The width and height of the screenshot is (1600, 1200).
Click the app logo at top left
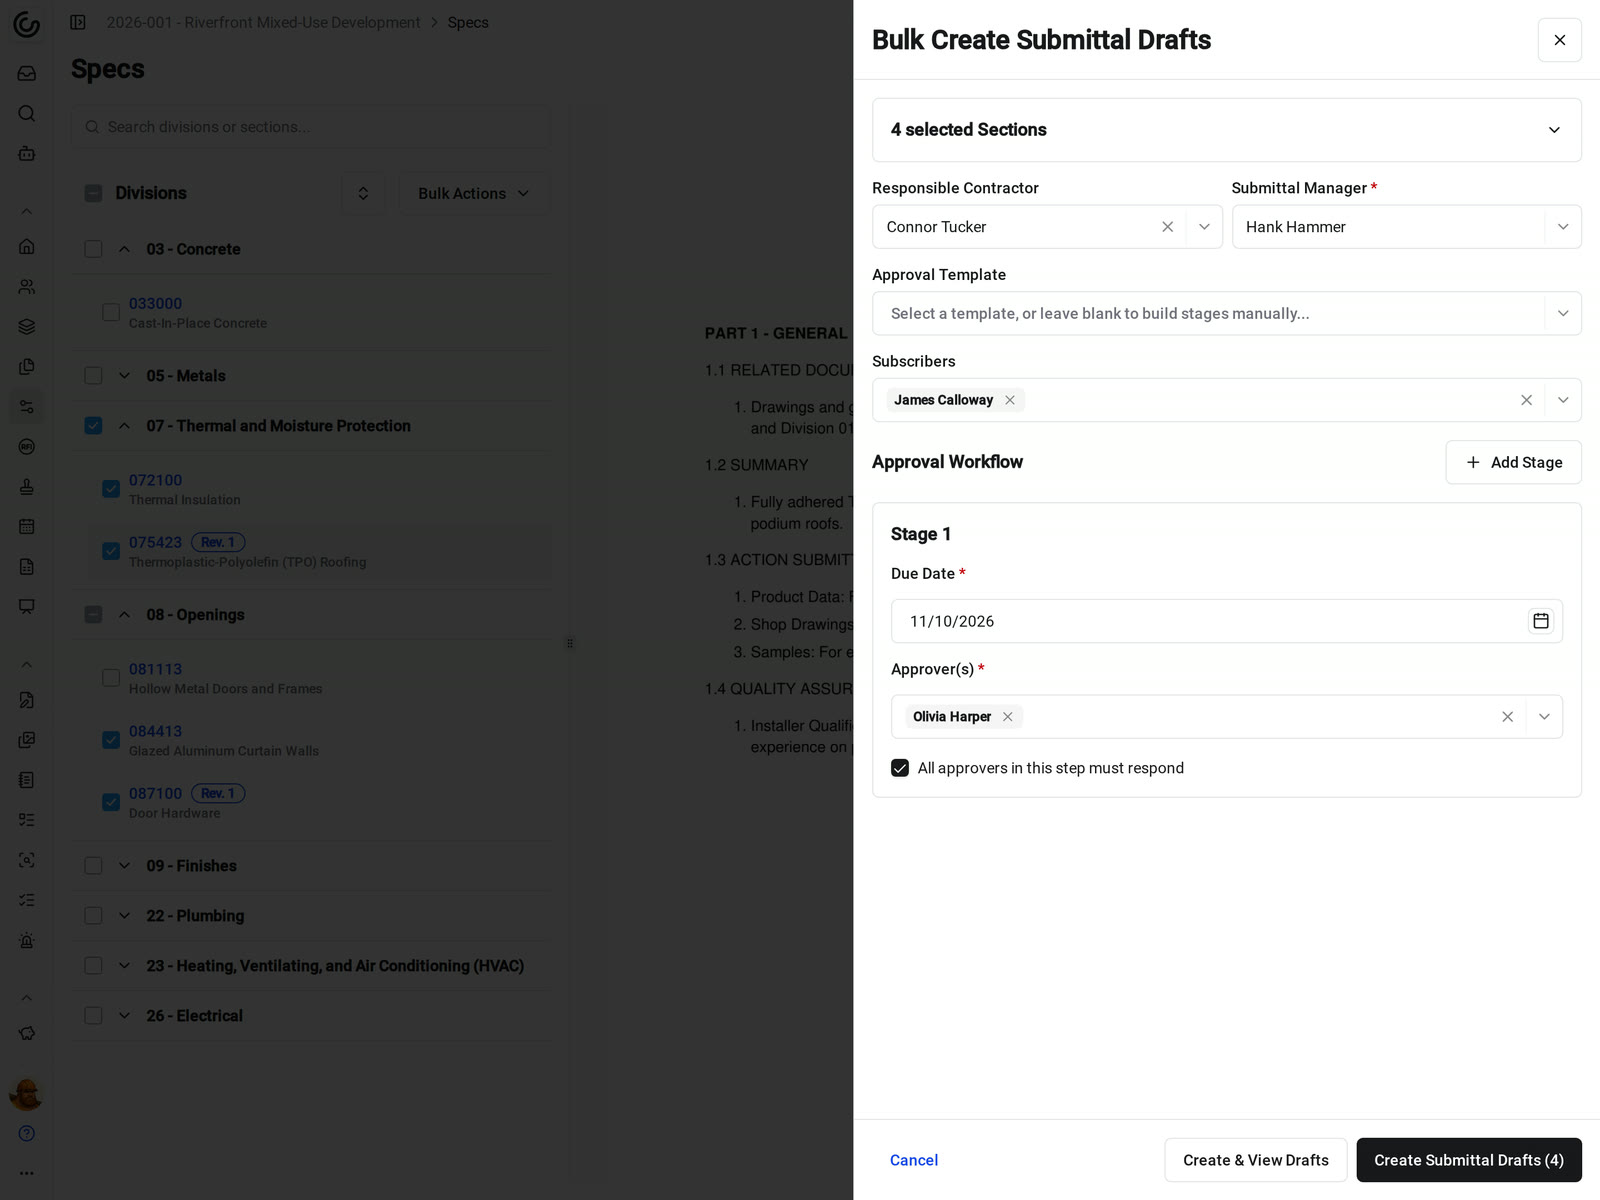point(27,24)
